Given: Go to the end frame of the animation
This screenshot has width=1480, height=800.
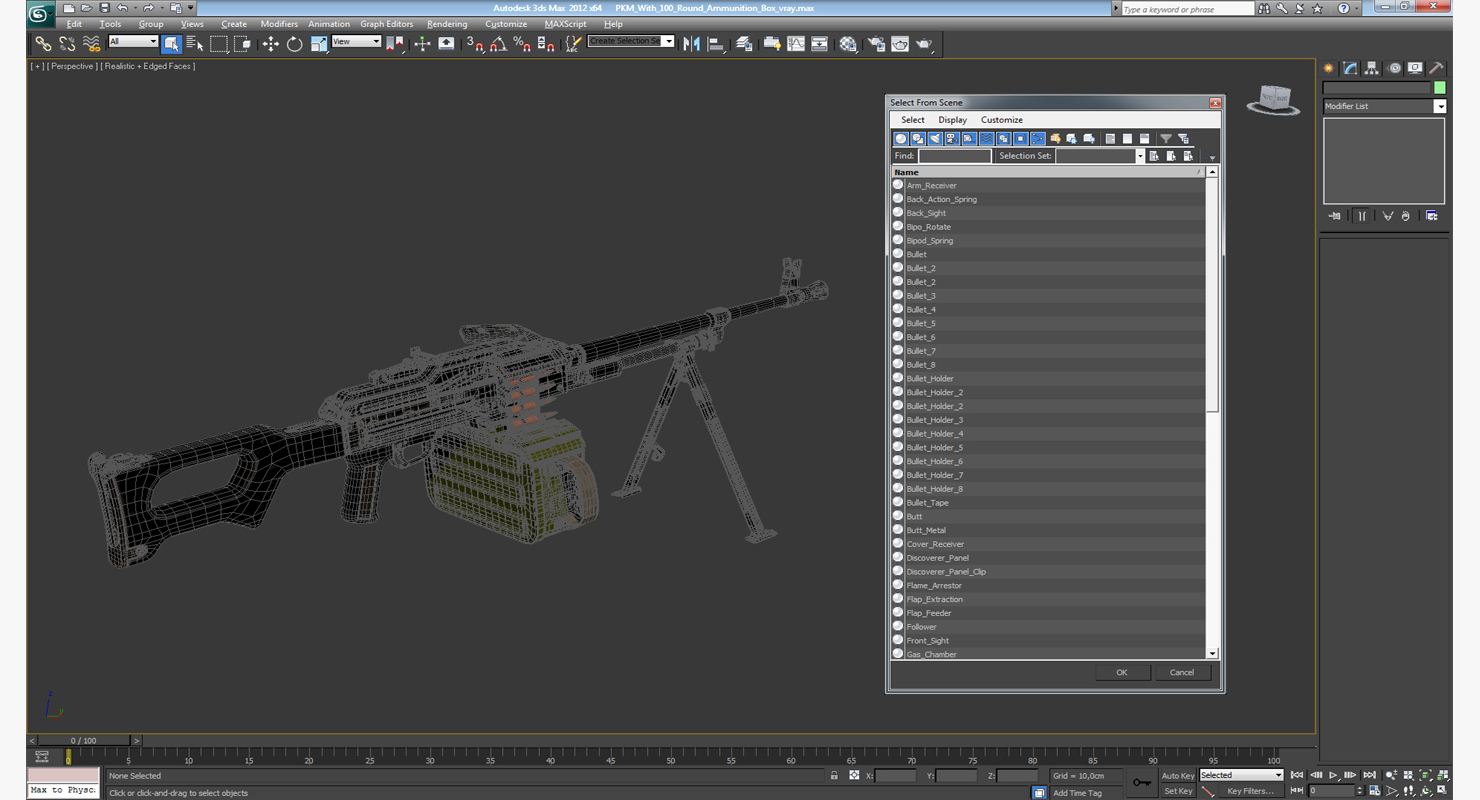Looking at the screenshot, I should 1369,775.
